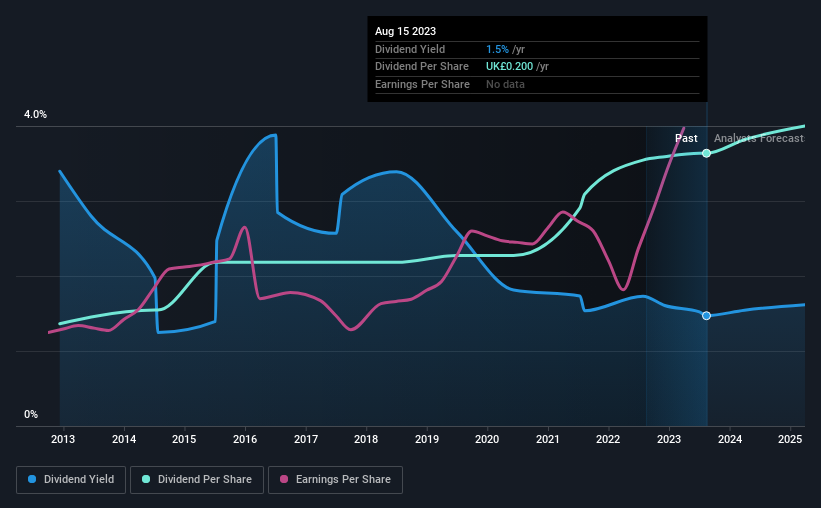Image resolution: width=821 pixels, height=508 pixels.
Task: Click the 2013 x-axis label
Action: (63, 439)
